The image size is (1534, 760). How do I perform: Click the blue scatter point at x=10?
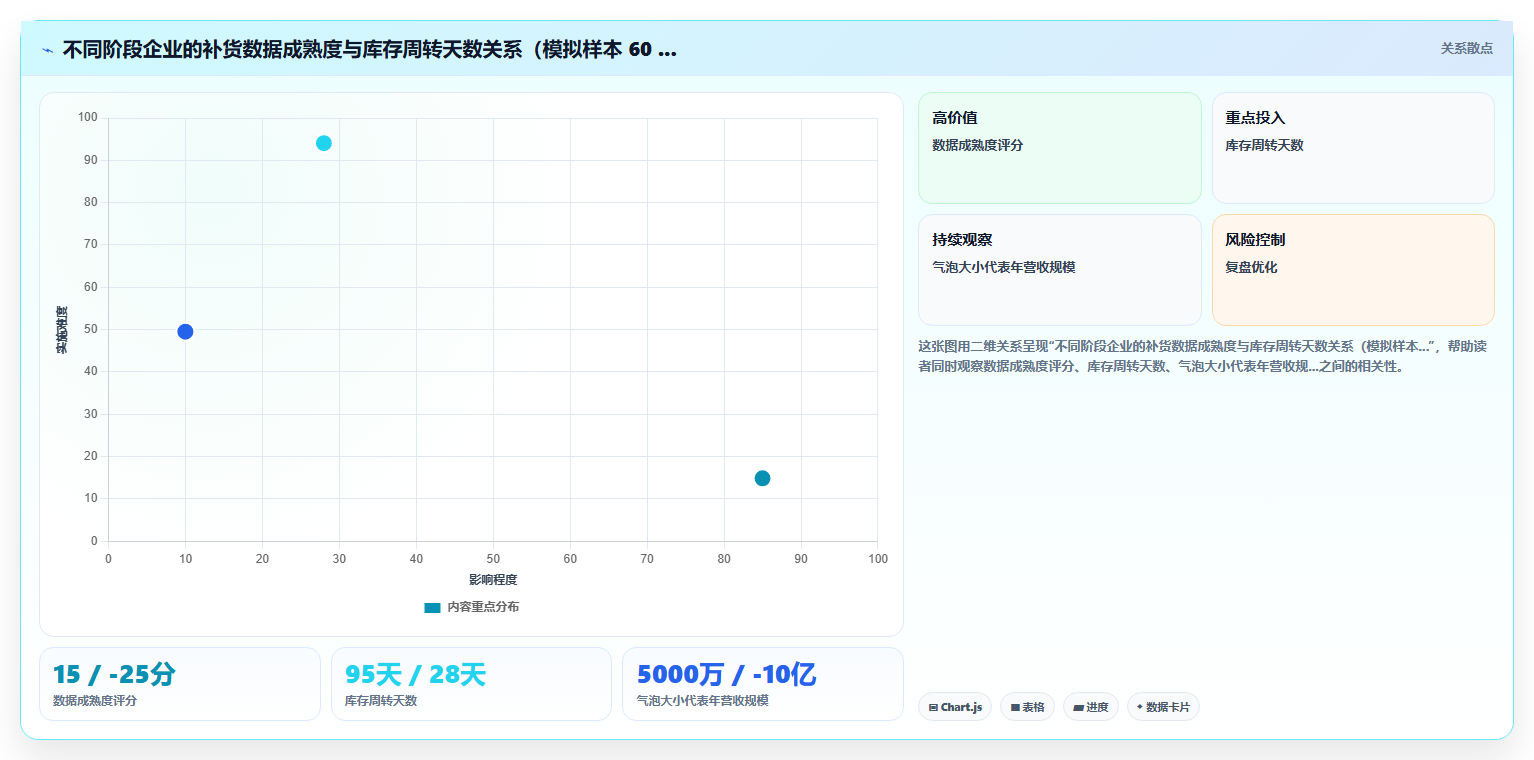pyautogui.click(x=185, y=332)
